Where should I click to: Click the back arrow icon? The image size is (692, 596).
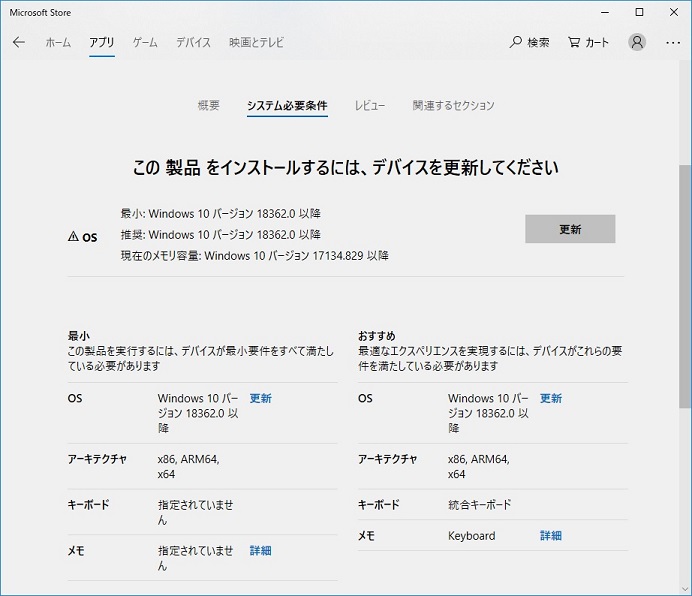tap(19, 42)
